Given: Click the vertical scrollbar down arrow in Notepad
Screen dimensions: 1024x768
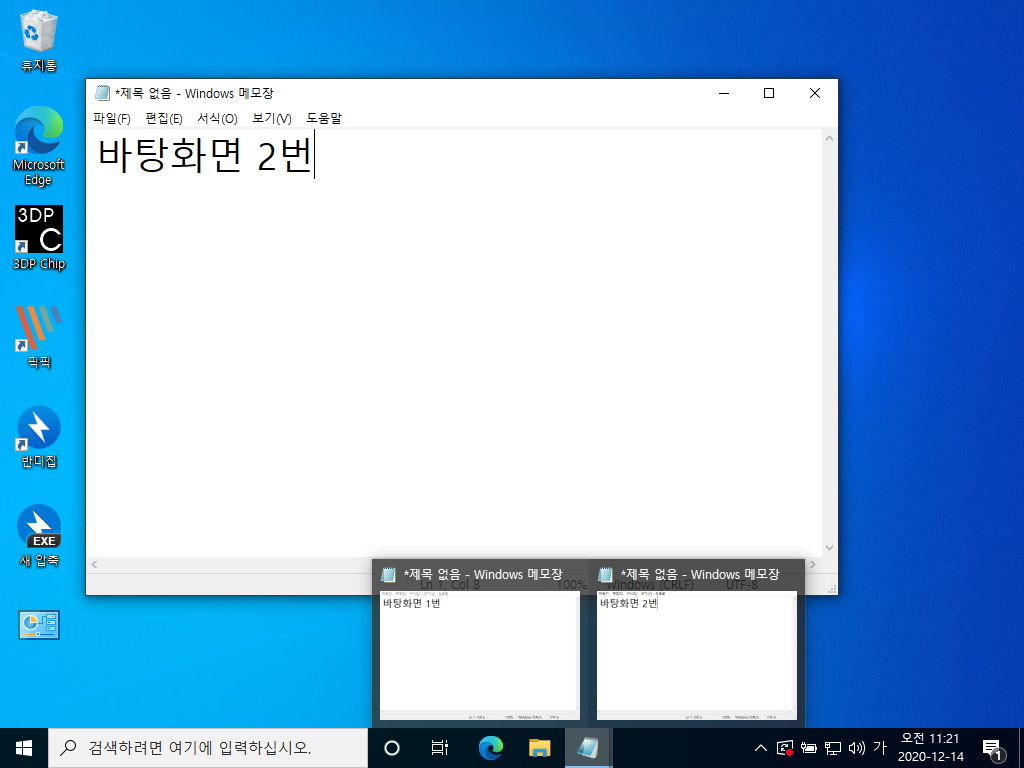Looking at the screenshot, I should pos(829,548).
